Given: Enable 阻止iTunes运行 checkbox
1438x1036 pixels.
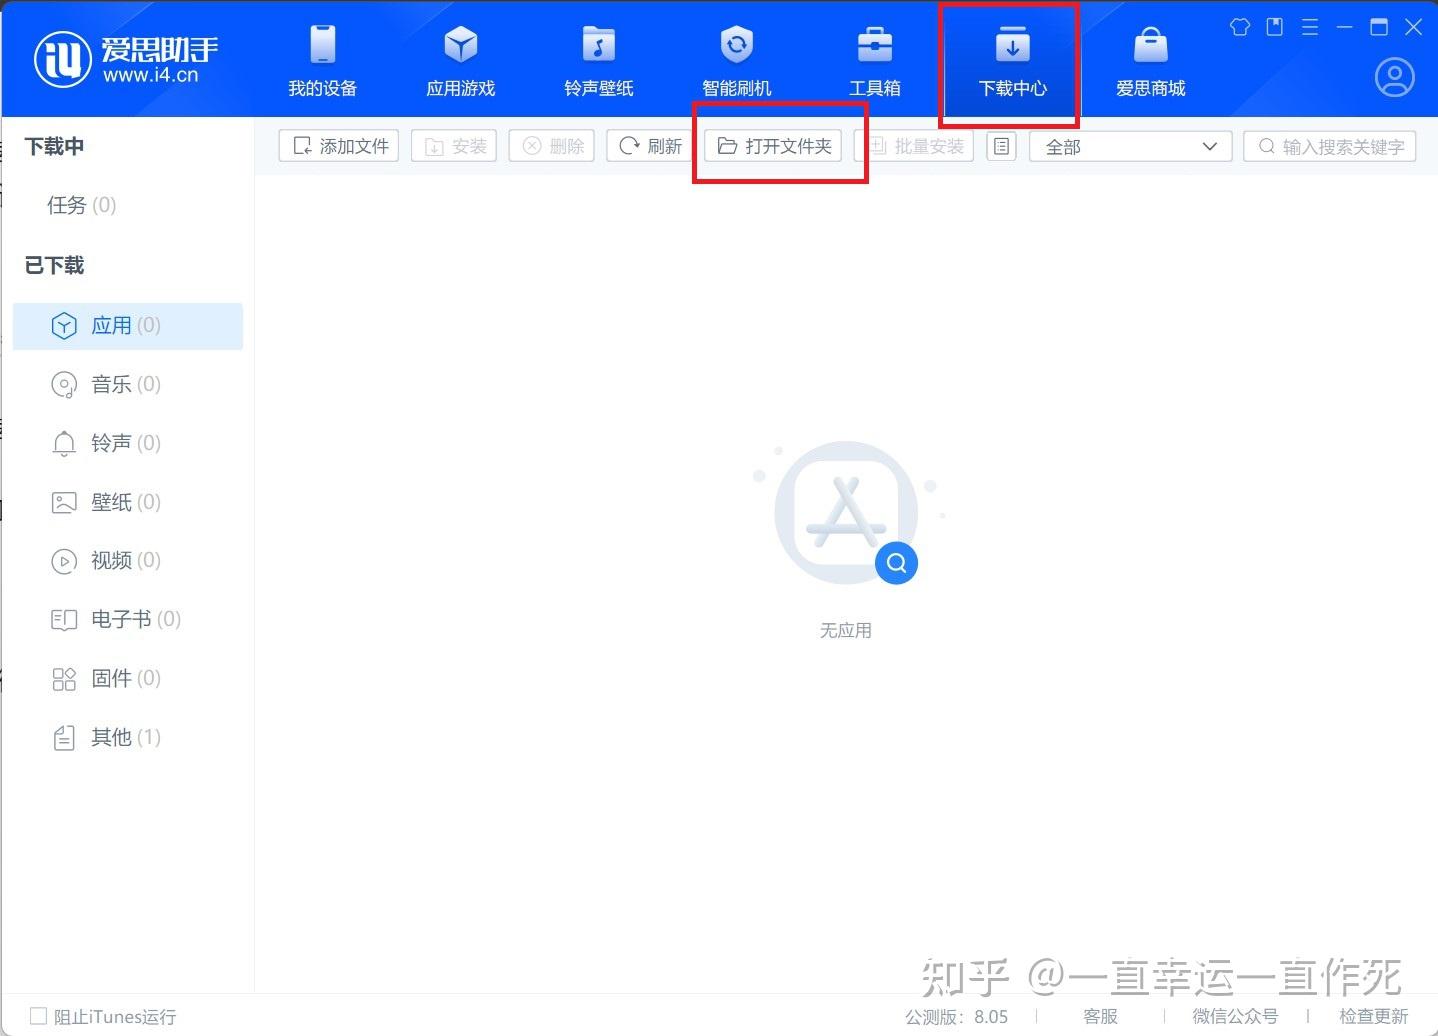Looking at the screenshot, I should [38, 1016].
